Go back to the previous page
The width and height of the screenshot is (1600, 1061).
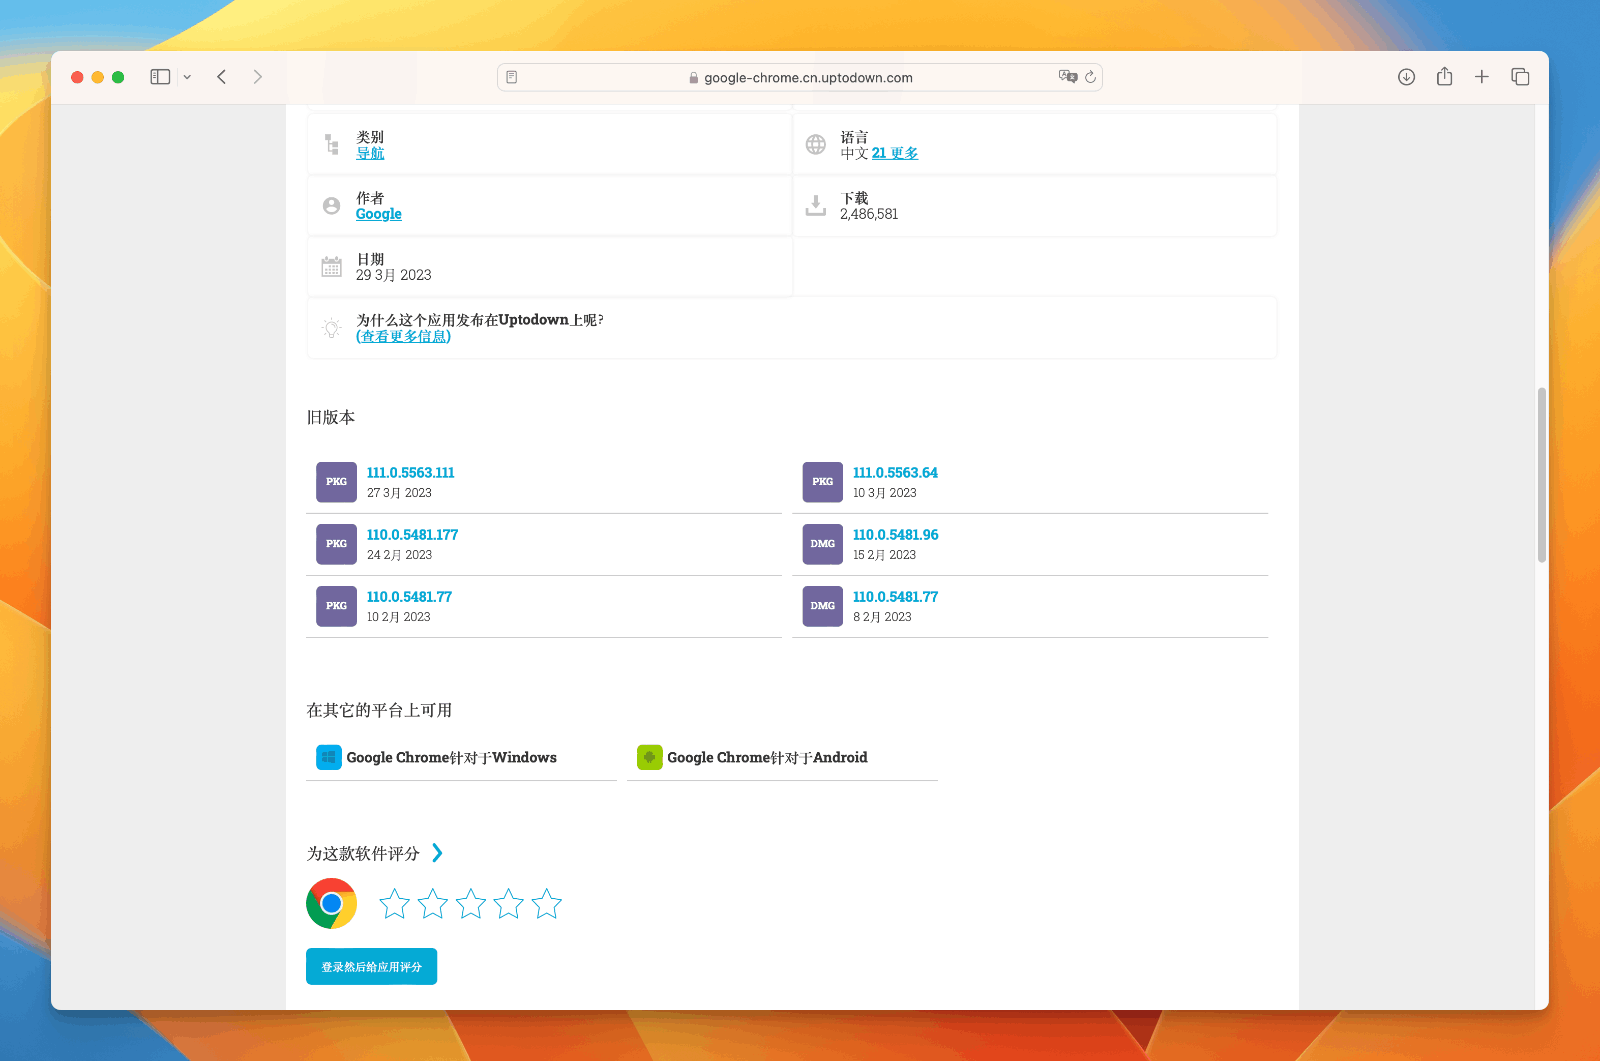point(222,77)
